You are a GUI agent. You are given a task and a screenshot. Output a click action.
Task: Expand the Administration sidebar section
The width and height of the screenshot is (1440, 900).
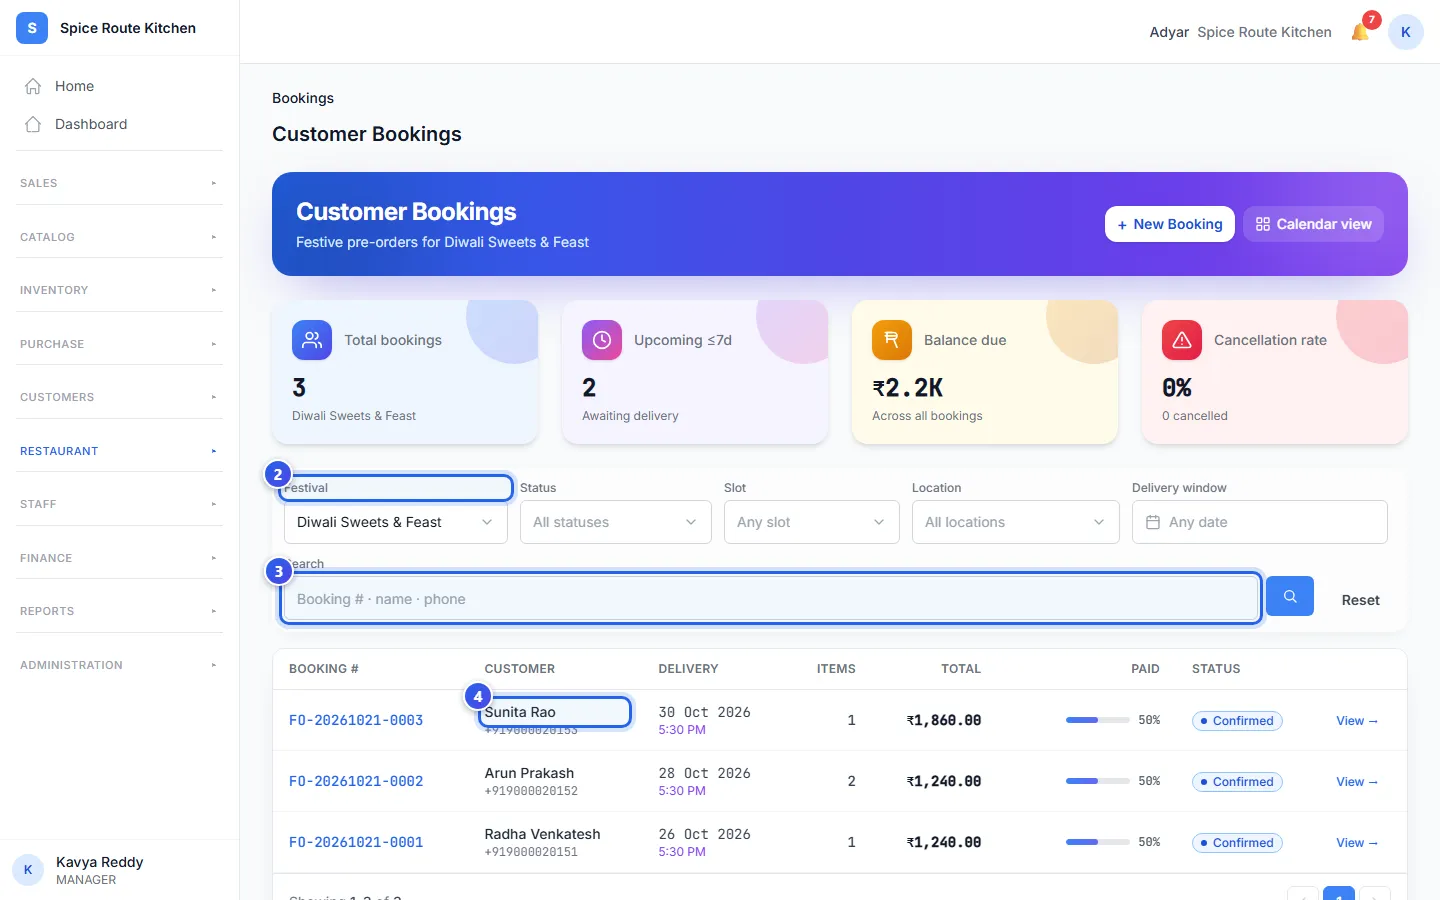coord(119,665)
